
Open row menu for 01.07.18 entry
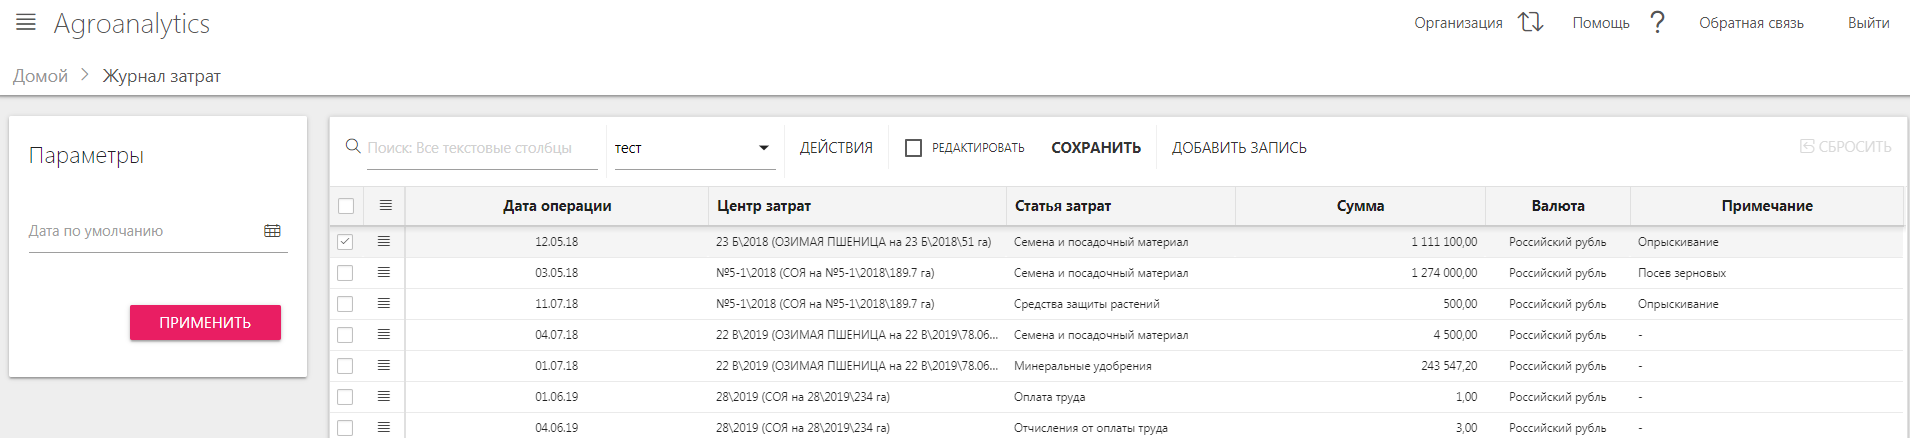384,365
